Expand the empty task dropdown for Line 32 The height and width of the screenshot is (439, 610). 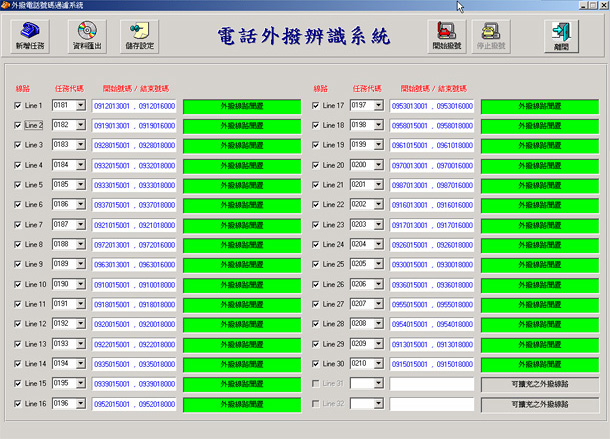tap(379, 404)
